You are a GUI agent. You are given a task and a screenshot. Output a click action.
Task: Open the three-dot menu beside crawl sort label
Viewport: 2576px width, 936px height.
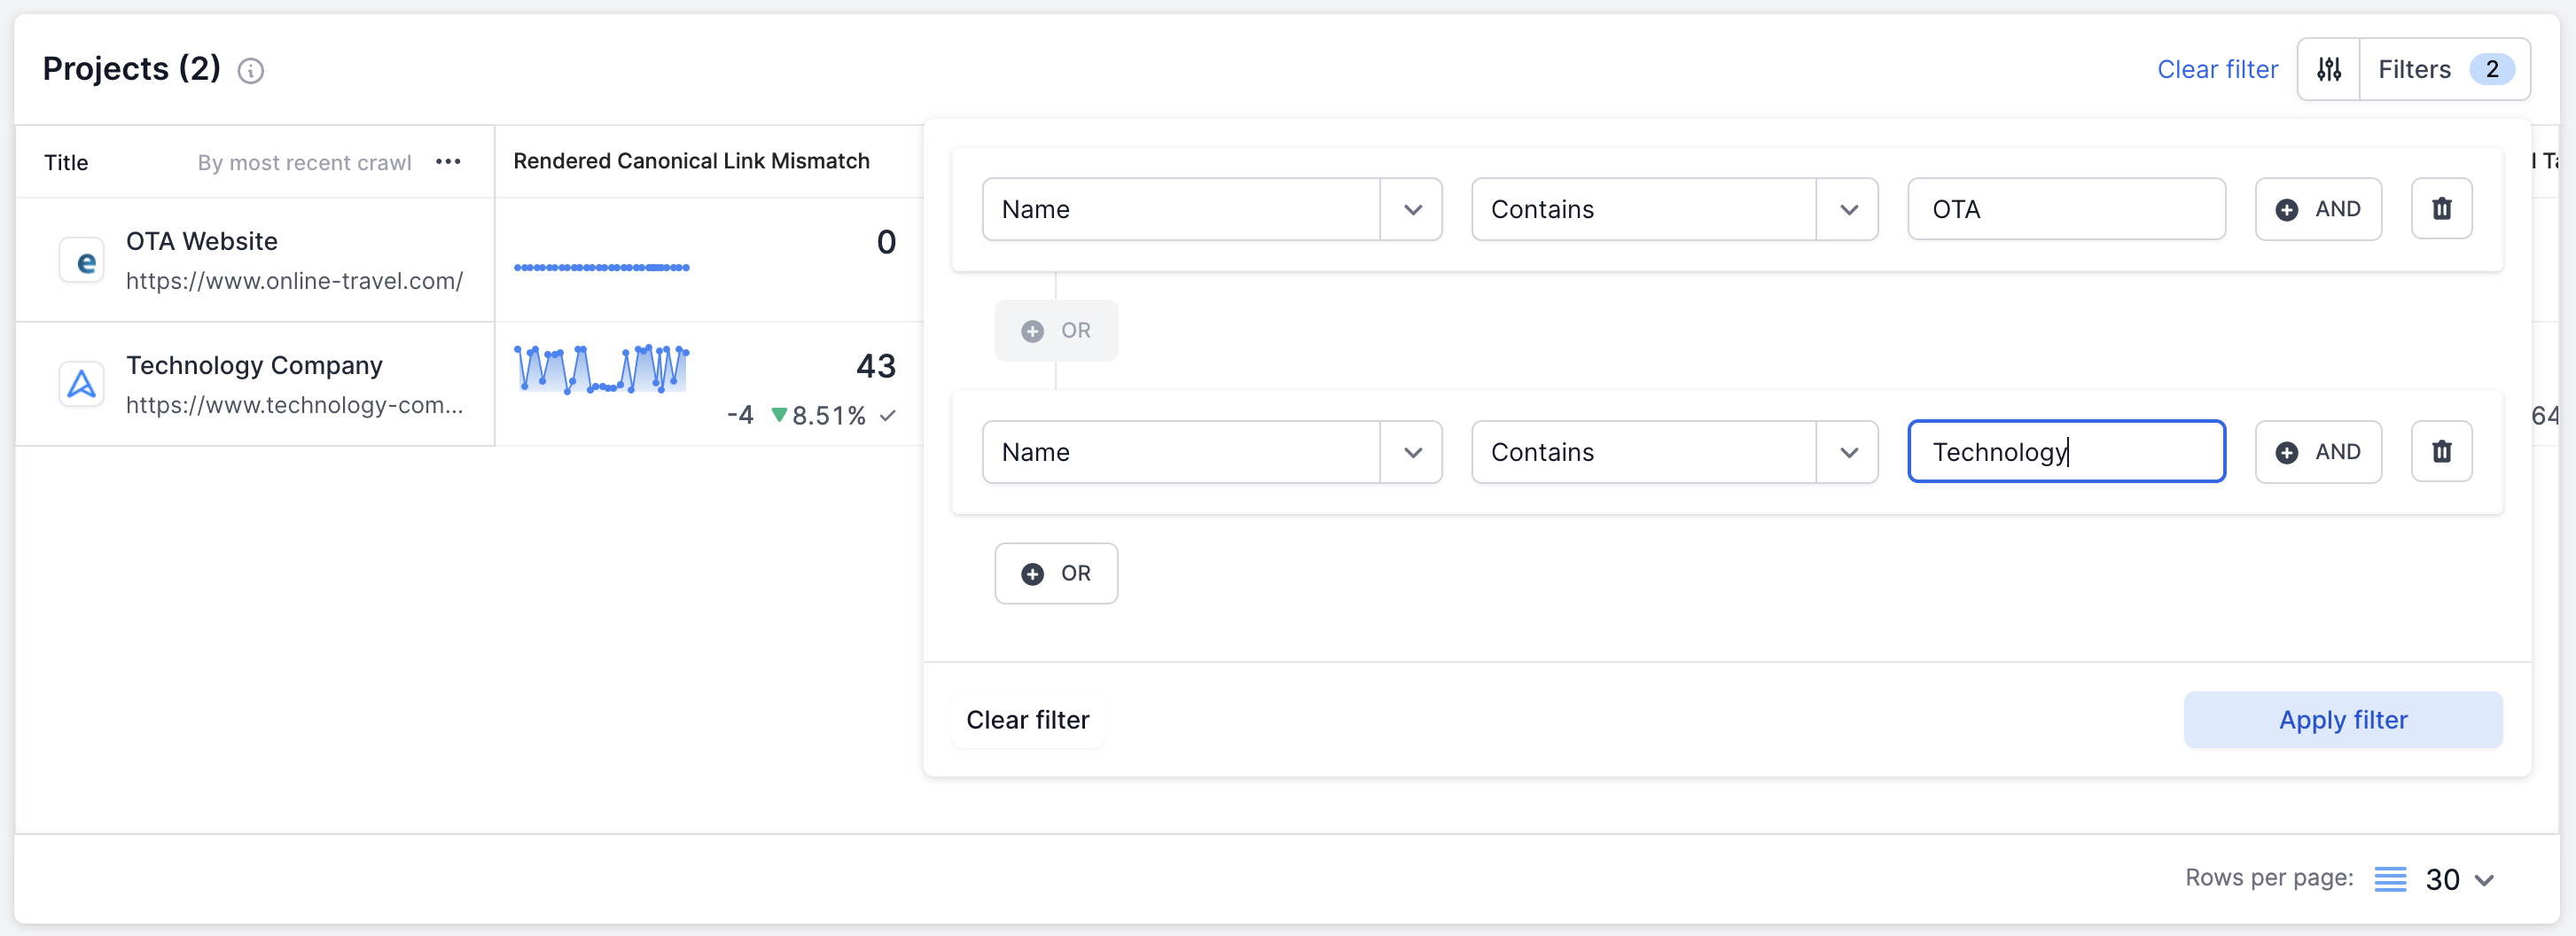pos(448,161)
